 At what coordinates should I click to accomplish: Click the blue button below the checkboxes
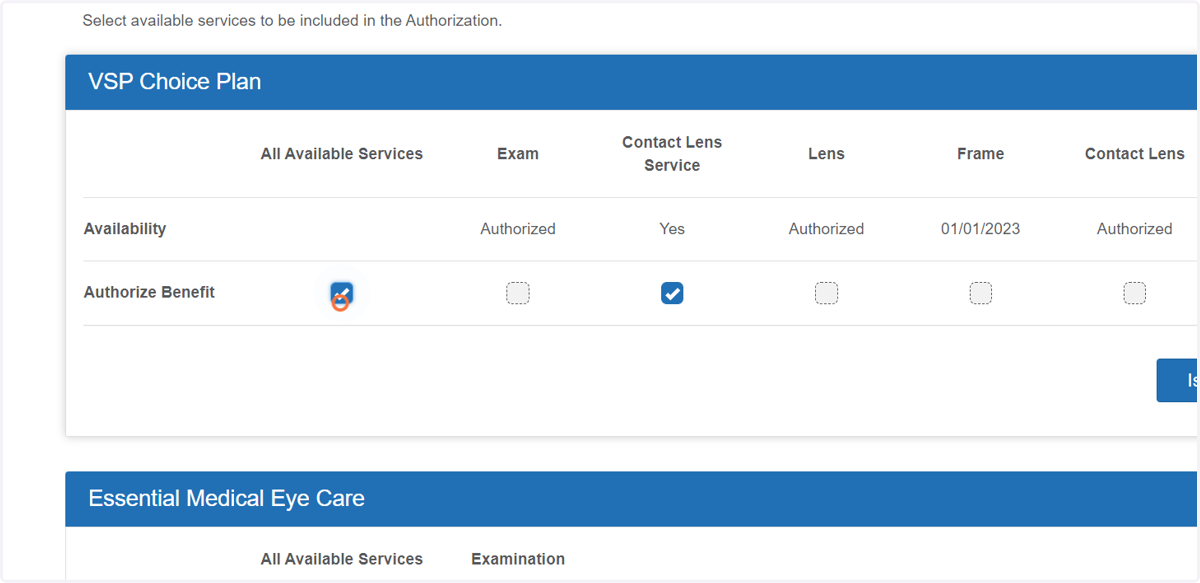[x=1178, y=381]
